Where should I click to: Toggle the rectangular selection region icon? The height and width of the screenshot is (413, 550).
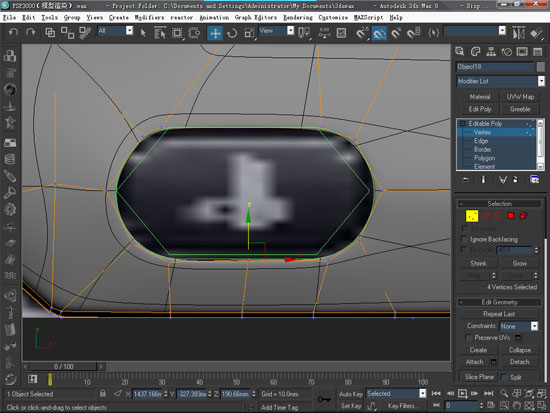177,33
